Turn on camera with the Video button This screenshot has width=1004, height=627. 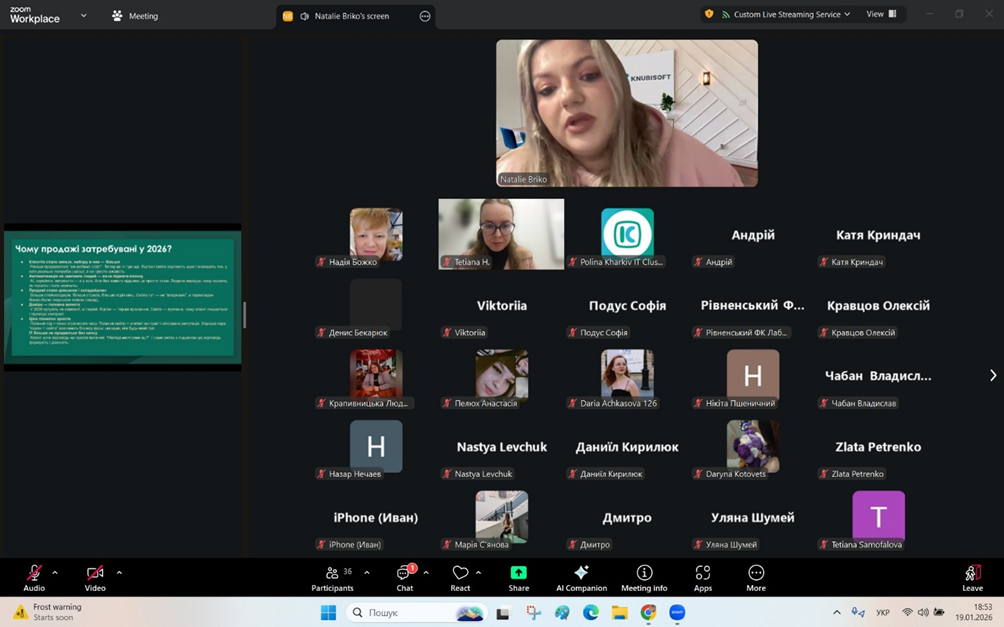click(95, 576)
